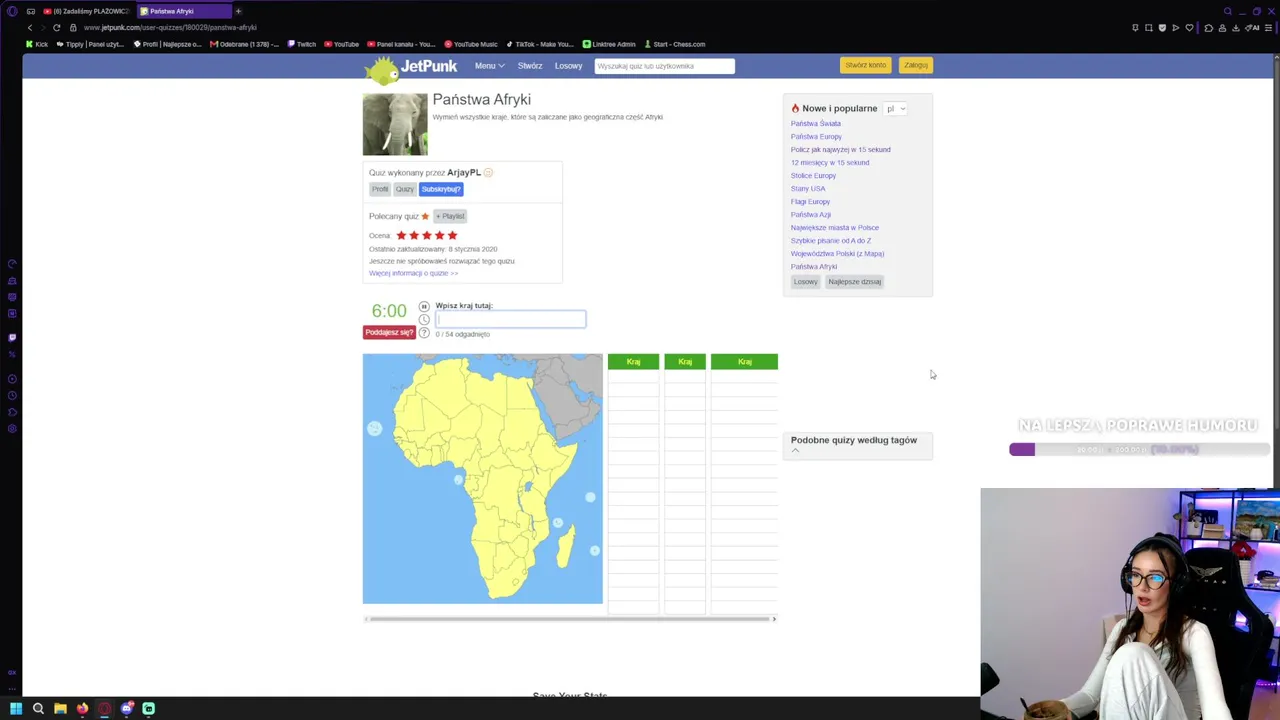Click the fifth red rating star
This screenshot has height=720, width=1280.
(x=452, y=236)
